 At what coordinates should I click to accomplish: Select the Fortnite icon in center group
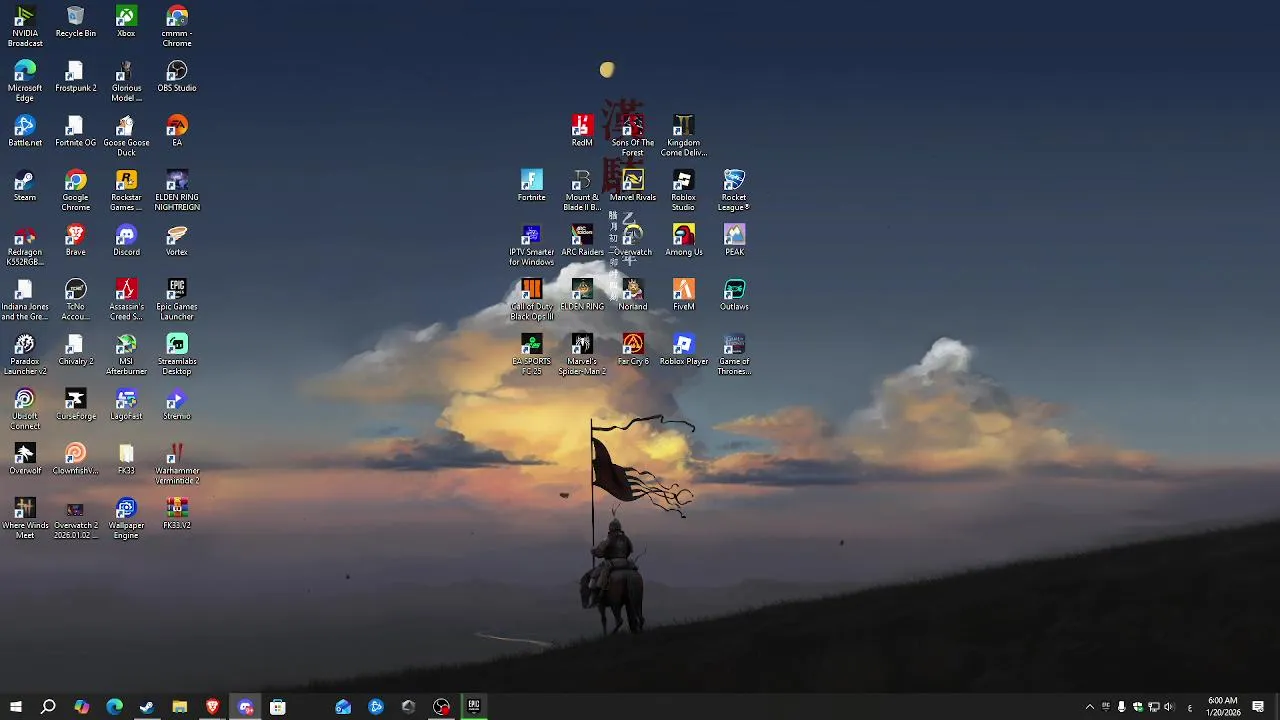tap(532, 187)
